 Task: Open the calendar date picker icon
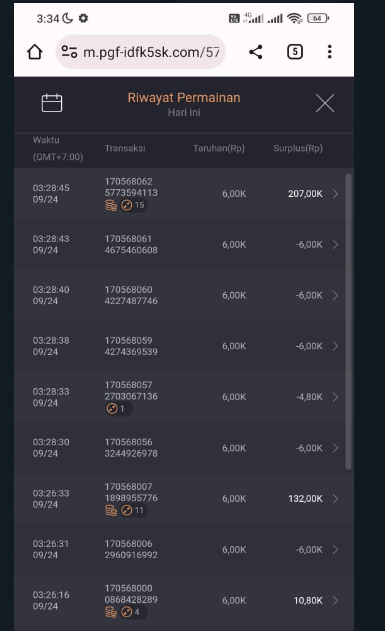click(52, 103)
